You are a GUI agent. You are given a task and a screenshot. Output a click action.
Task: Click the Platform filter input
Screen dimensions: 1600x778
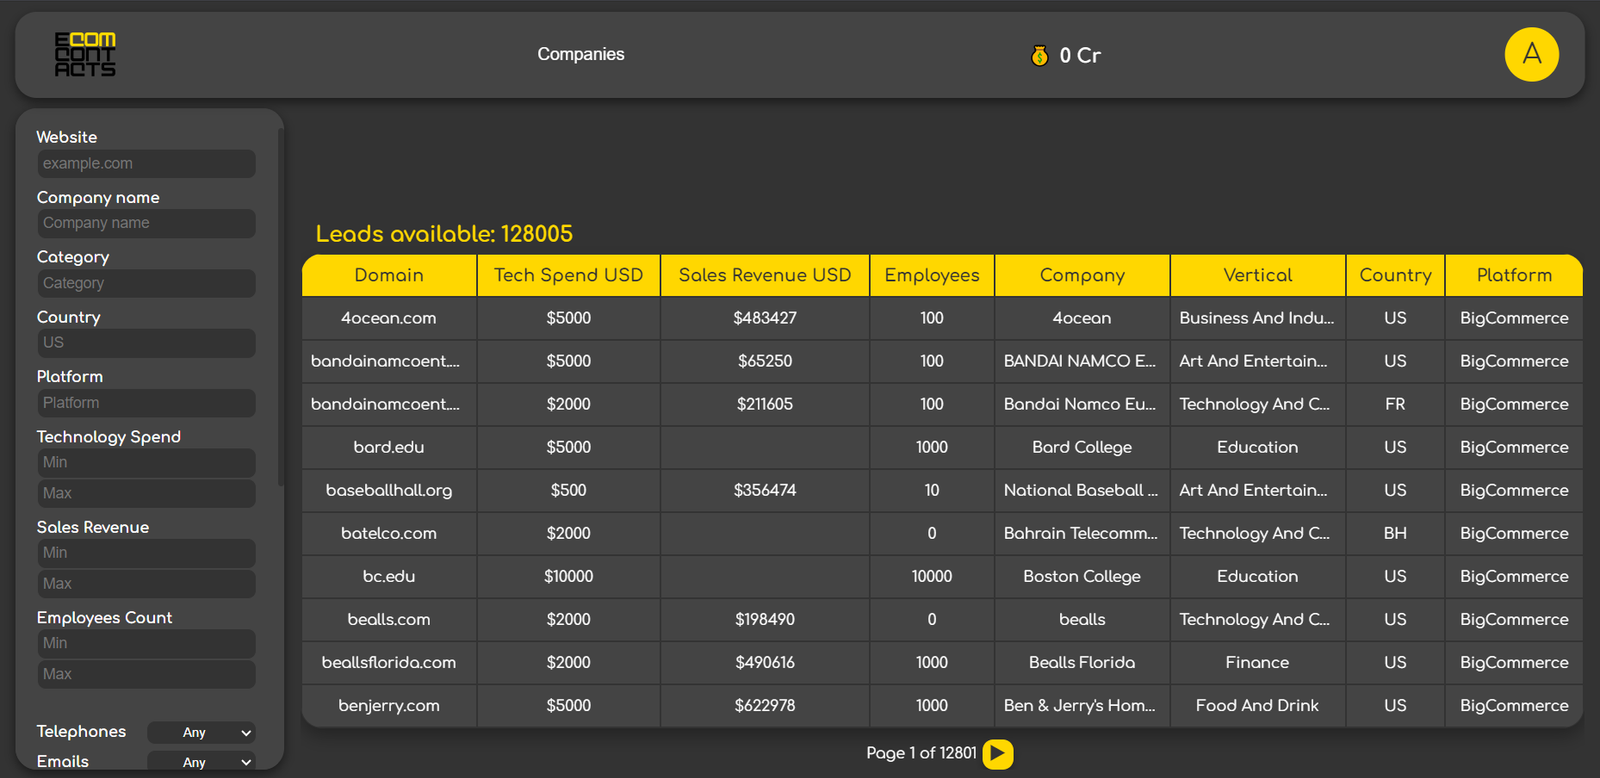point(146,403)
